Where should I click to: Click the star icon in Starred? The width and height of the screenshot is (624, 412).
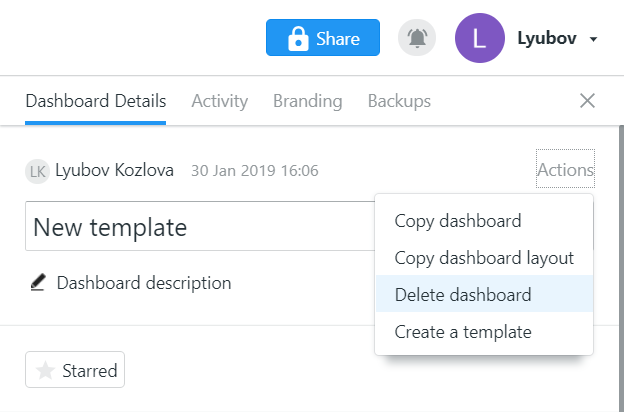45,370
